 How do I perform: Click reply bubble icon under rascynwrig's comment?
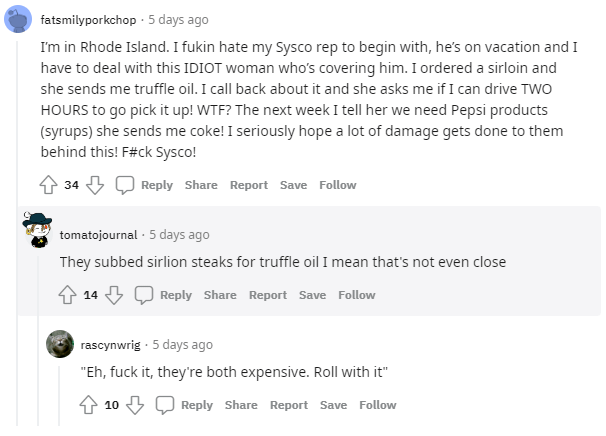click(165, 405)
